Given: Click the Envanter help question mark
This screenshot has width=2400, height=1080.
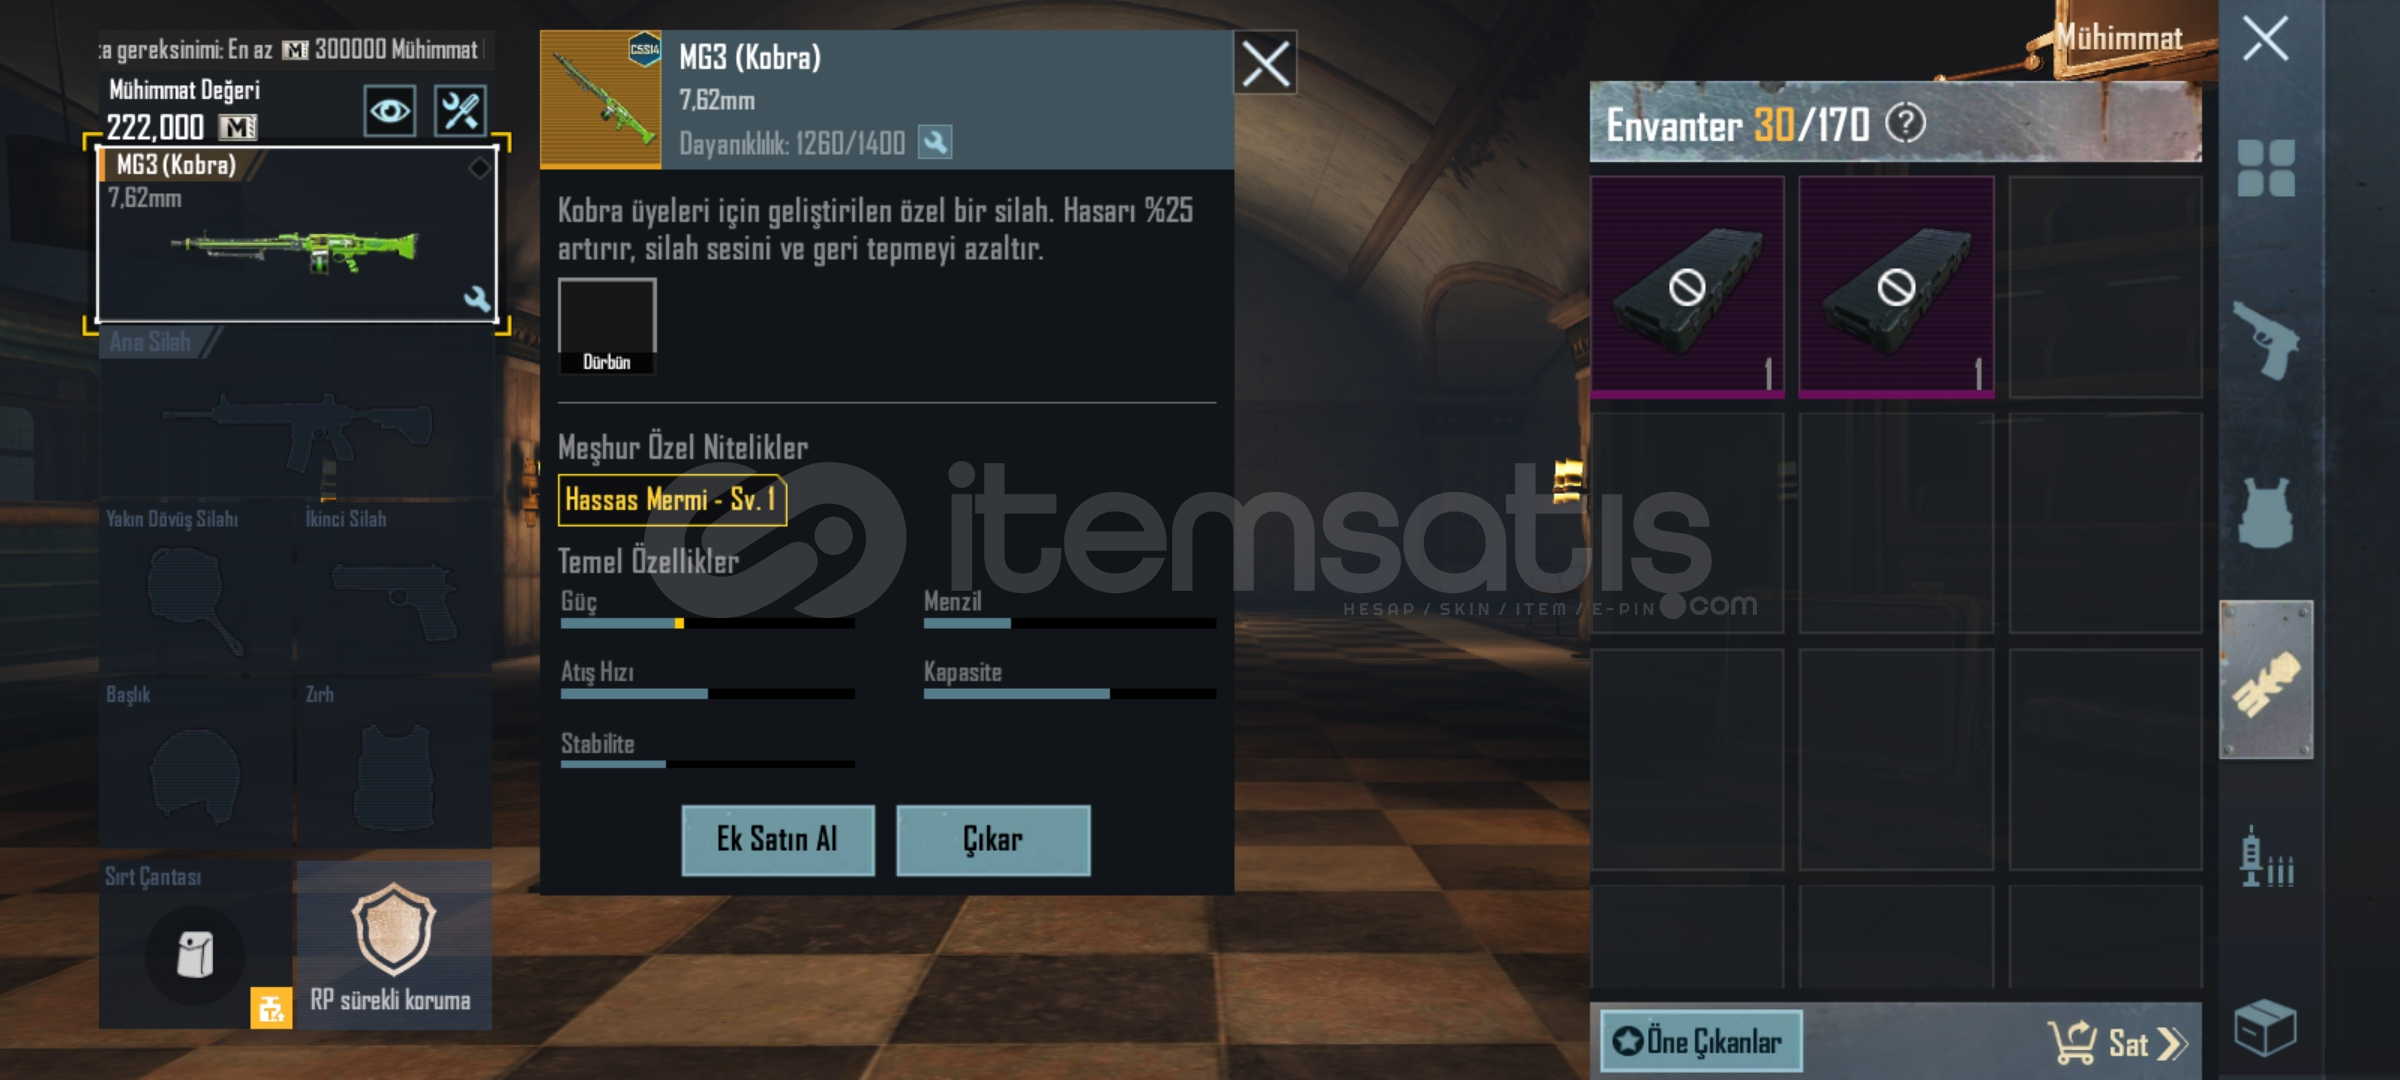Looking at the screenshot, I should tap(1905, 124).
